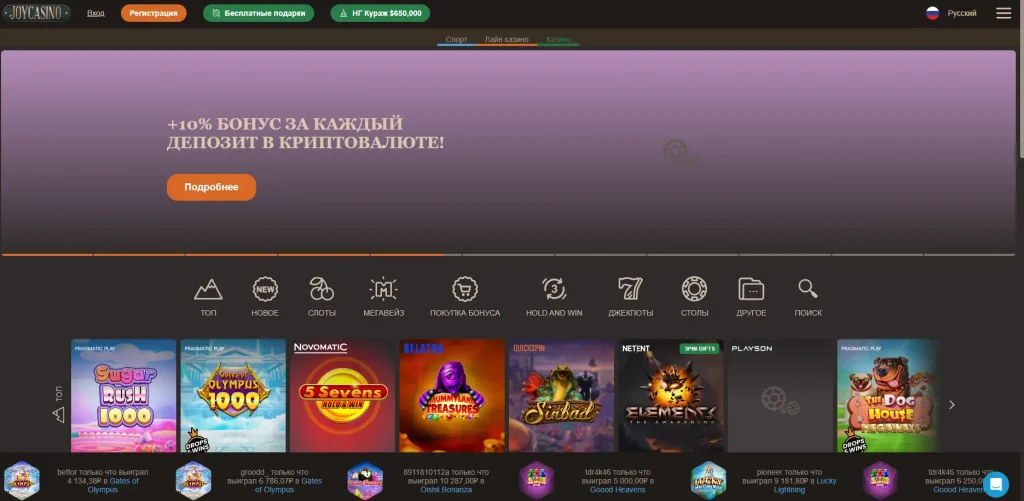Click groodd_'s Gates of Olympus game icon
The height and width of the screenshot is (501, 1024).
pyautogui.click(x=193, y=481)
